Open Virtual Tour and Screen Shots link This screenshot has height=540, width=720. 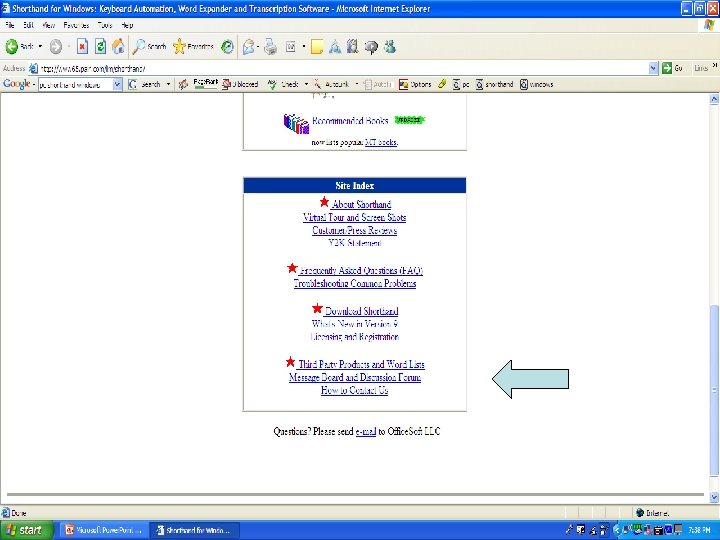[354, 217]
